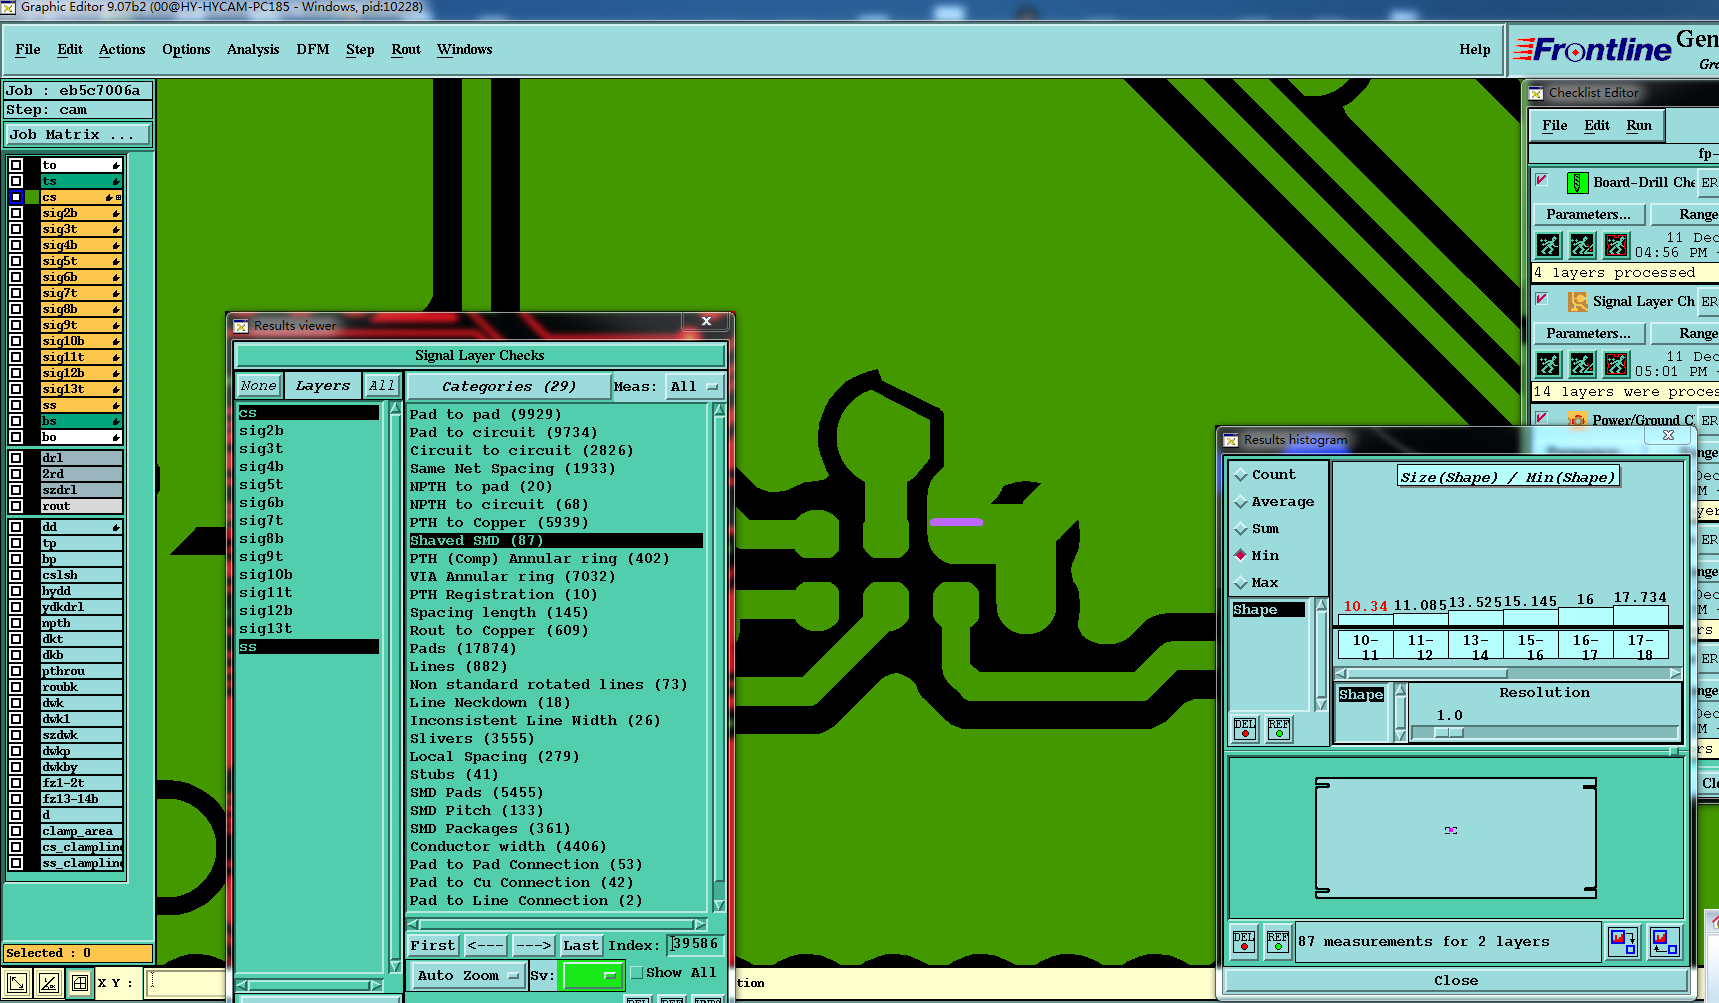This screenshot has width=1719, height=1003.
Task: Select Max radio in histogram
Action: click(1241, 583)
